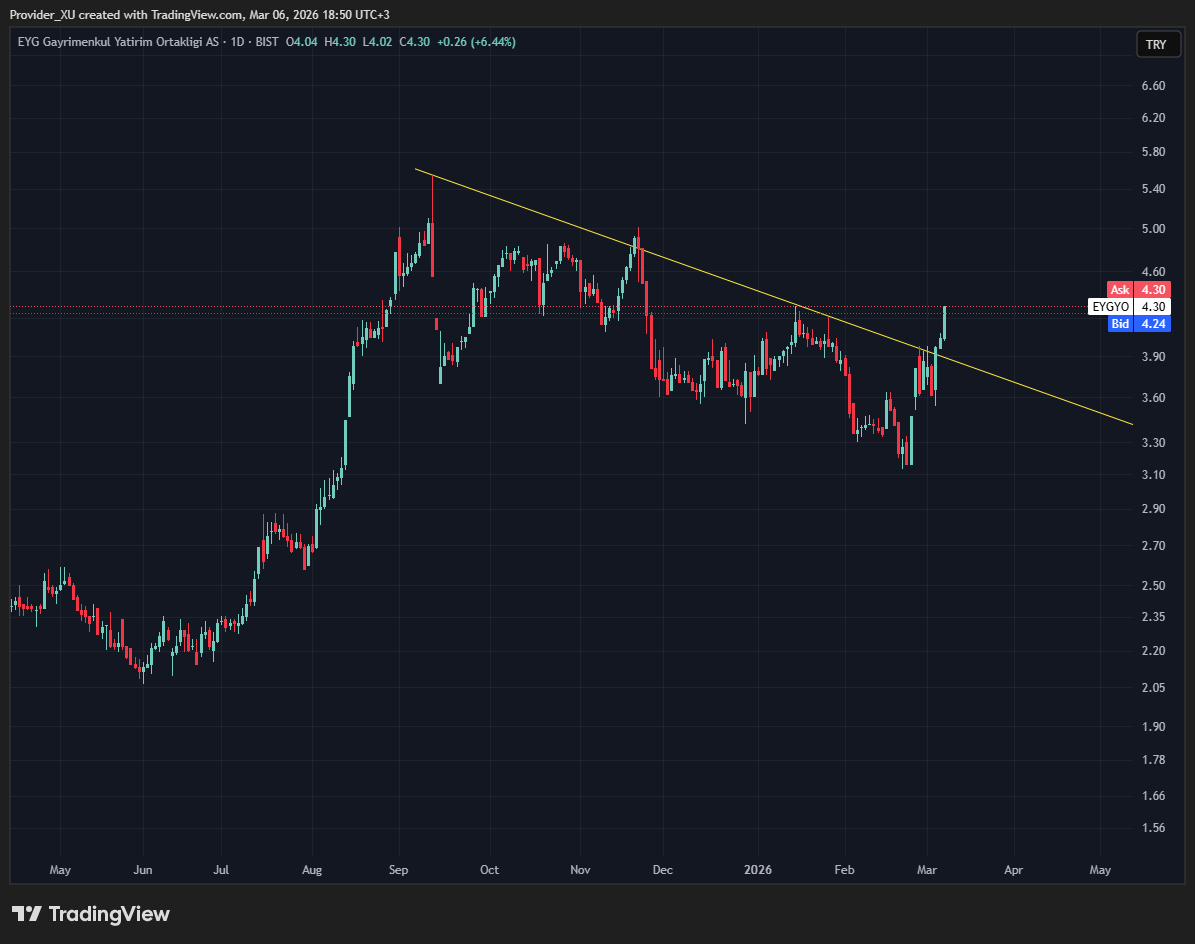Click the first May label on time axis
1195x944 pixels.
pos(59,869)
